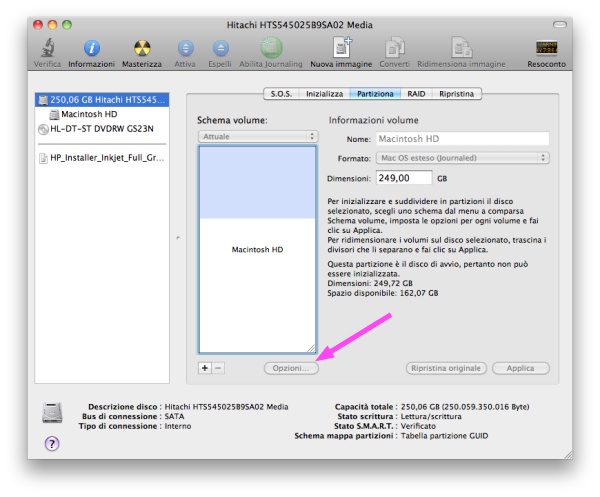Click the Espelli eject icon
The image size is (600, 497).
pos(220,48)
